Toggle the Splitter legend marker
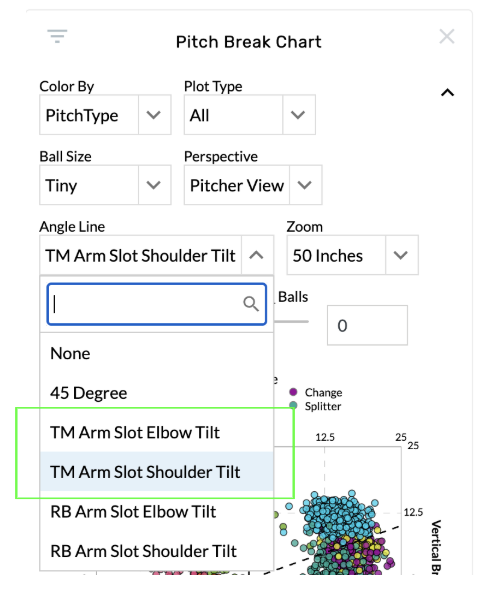480x604 pixels. point(293,405)
